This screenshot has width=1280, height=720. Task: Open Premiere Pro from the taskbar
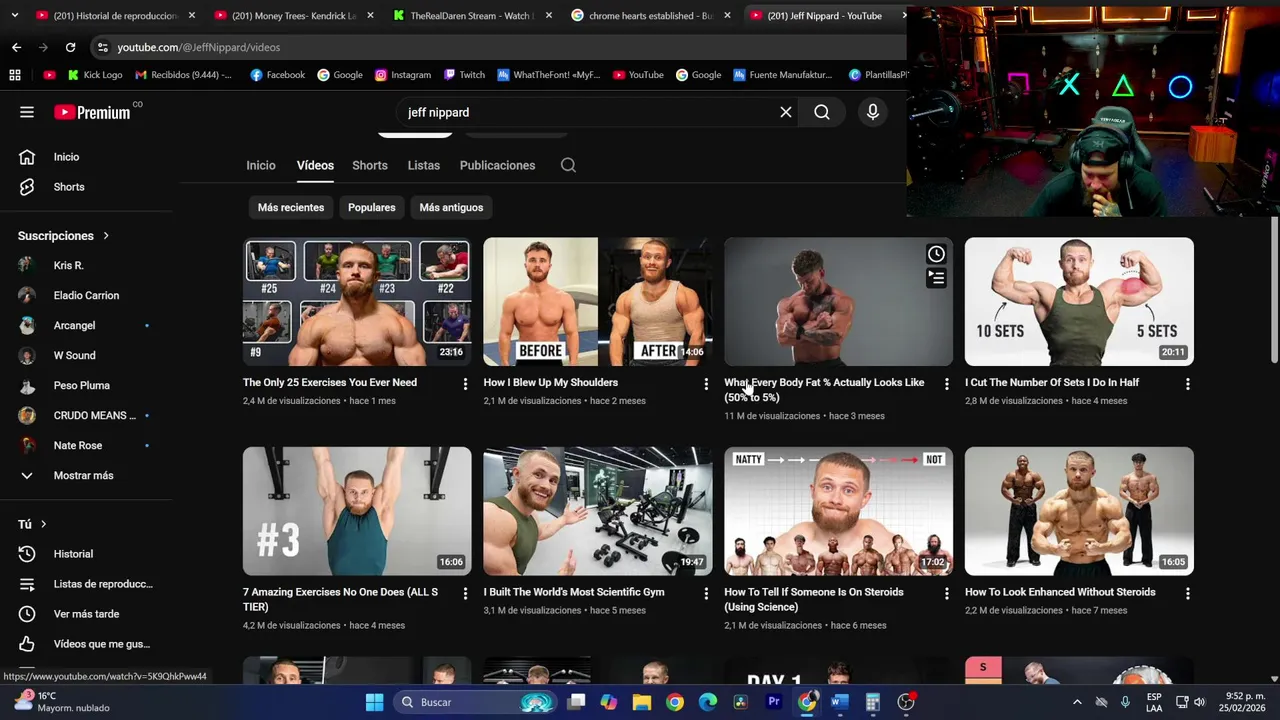click(x=773, y=702)
